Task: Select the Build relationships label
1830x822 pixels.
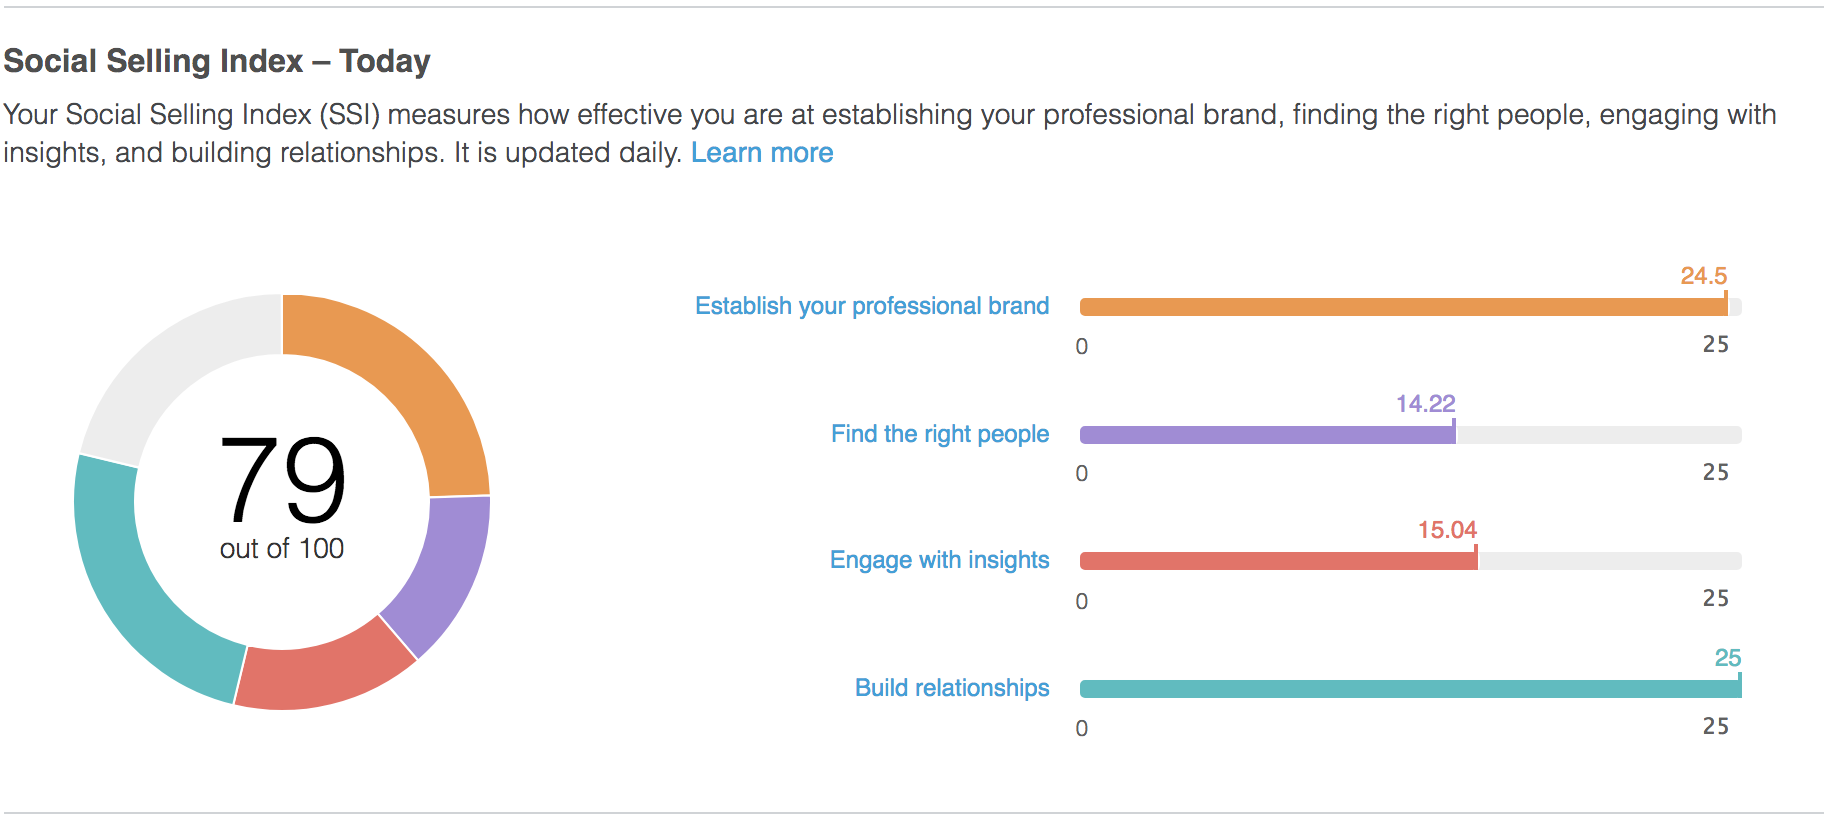Action: point(951,688)
